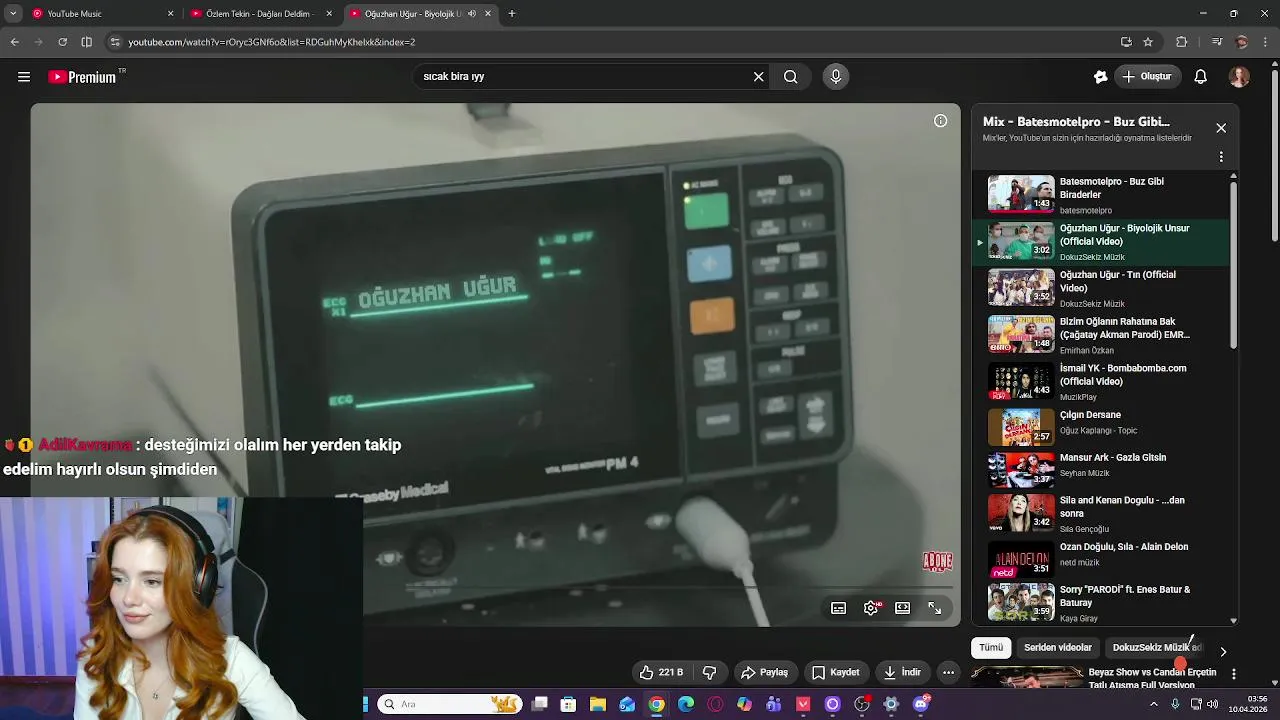Close the Mix playlist panel
1280x720 pixels.
(x=1221, y=128)
